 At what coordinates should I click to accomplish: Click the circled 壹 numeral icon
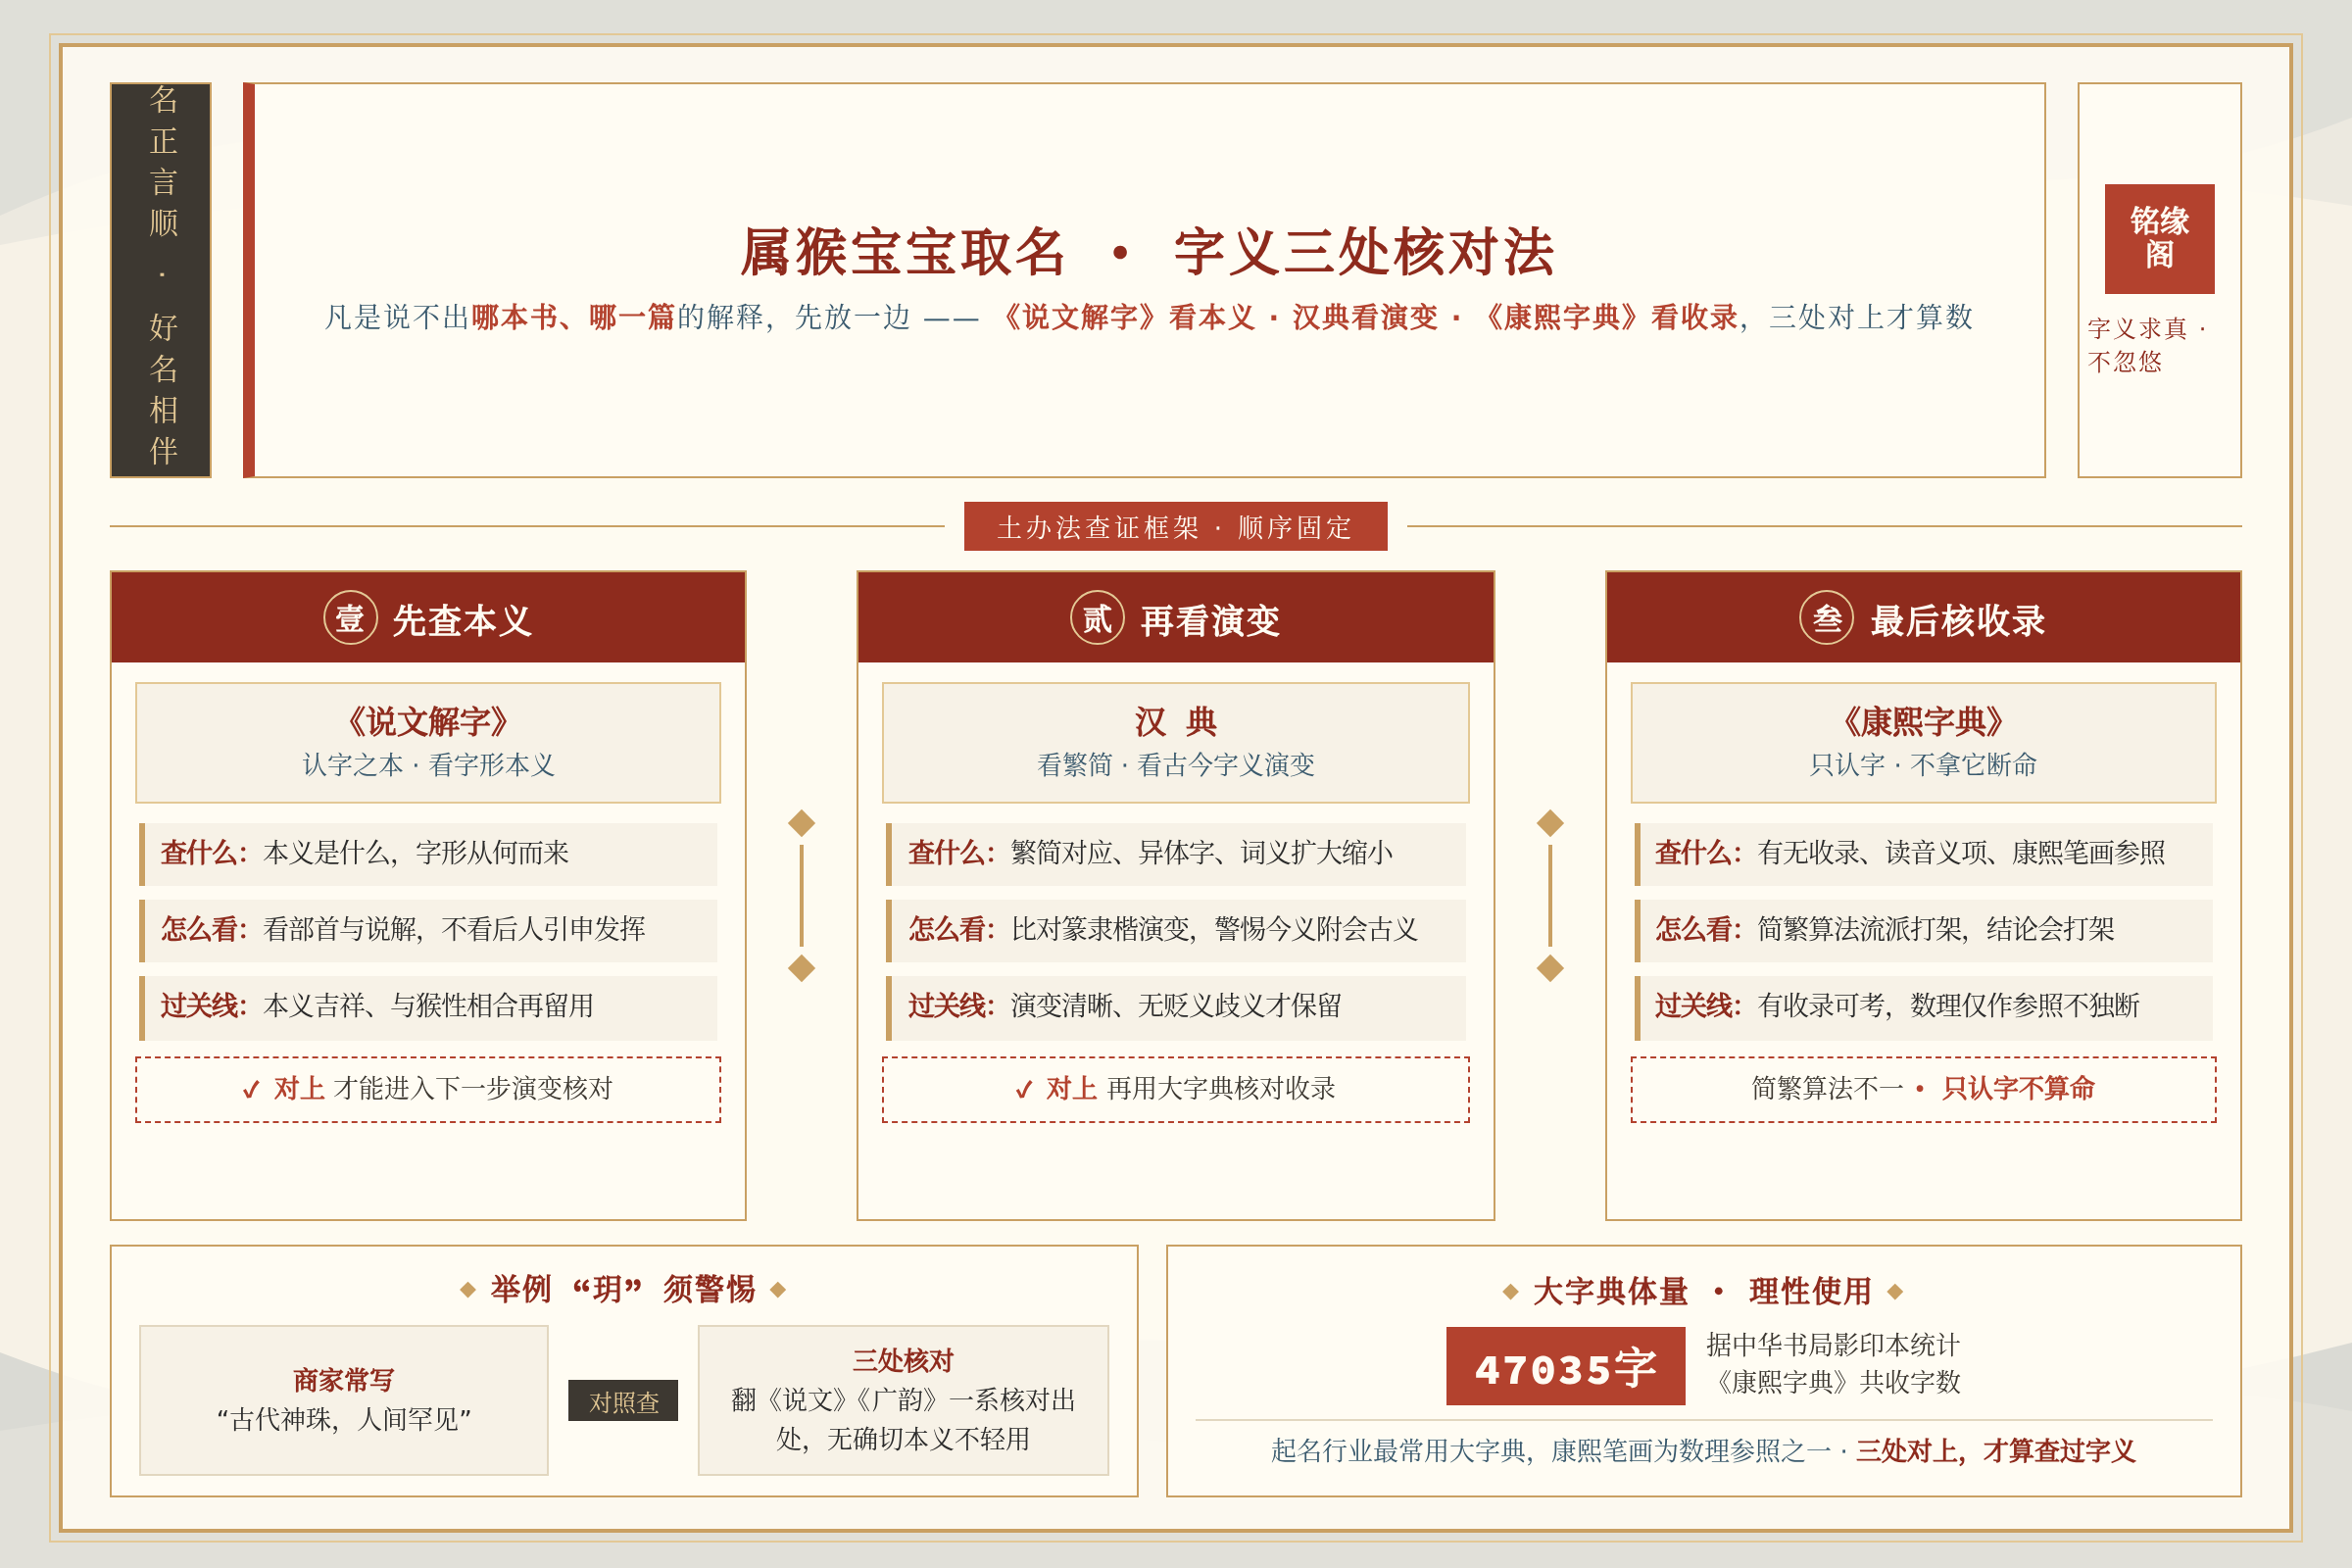point(350,618)
